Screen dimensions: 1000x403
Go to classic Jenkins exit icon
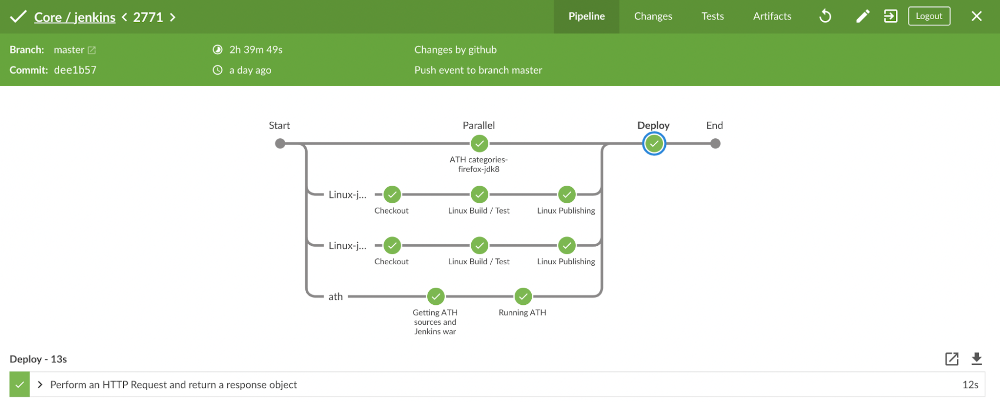click(x=890, y=17)
